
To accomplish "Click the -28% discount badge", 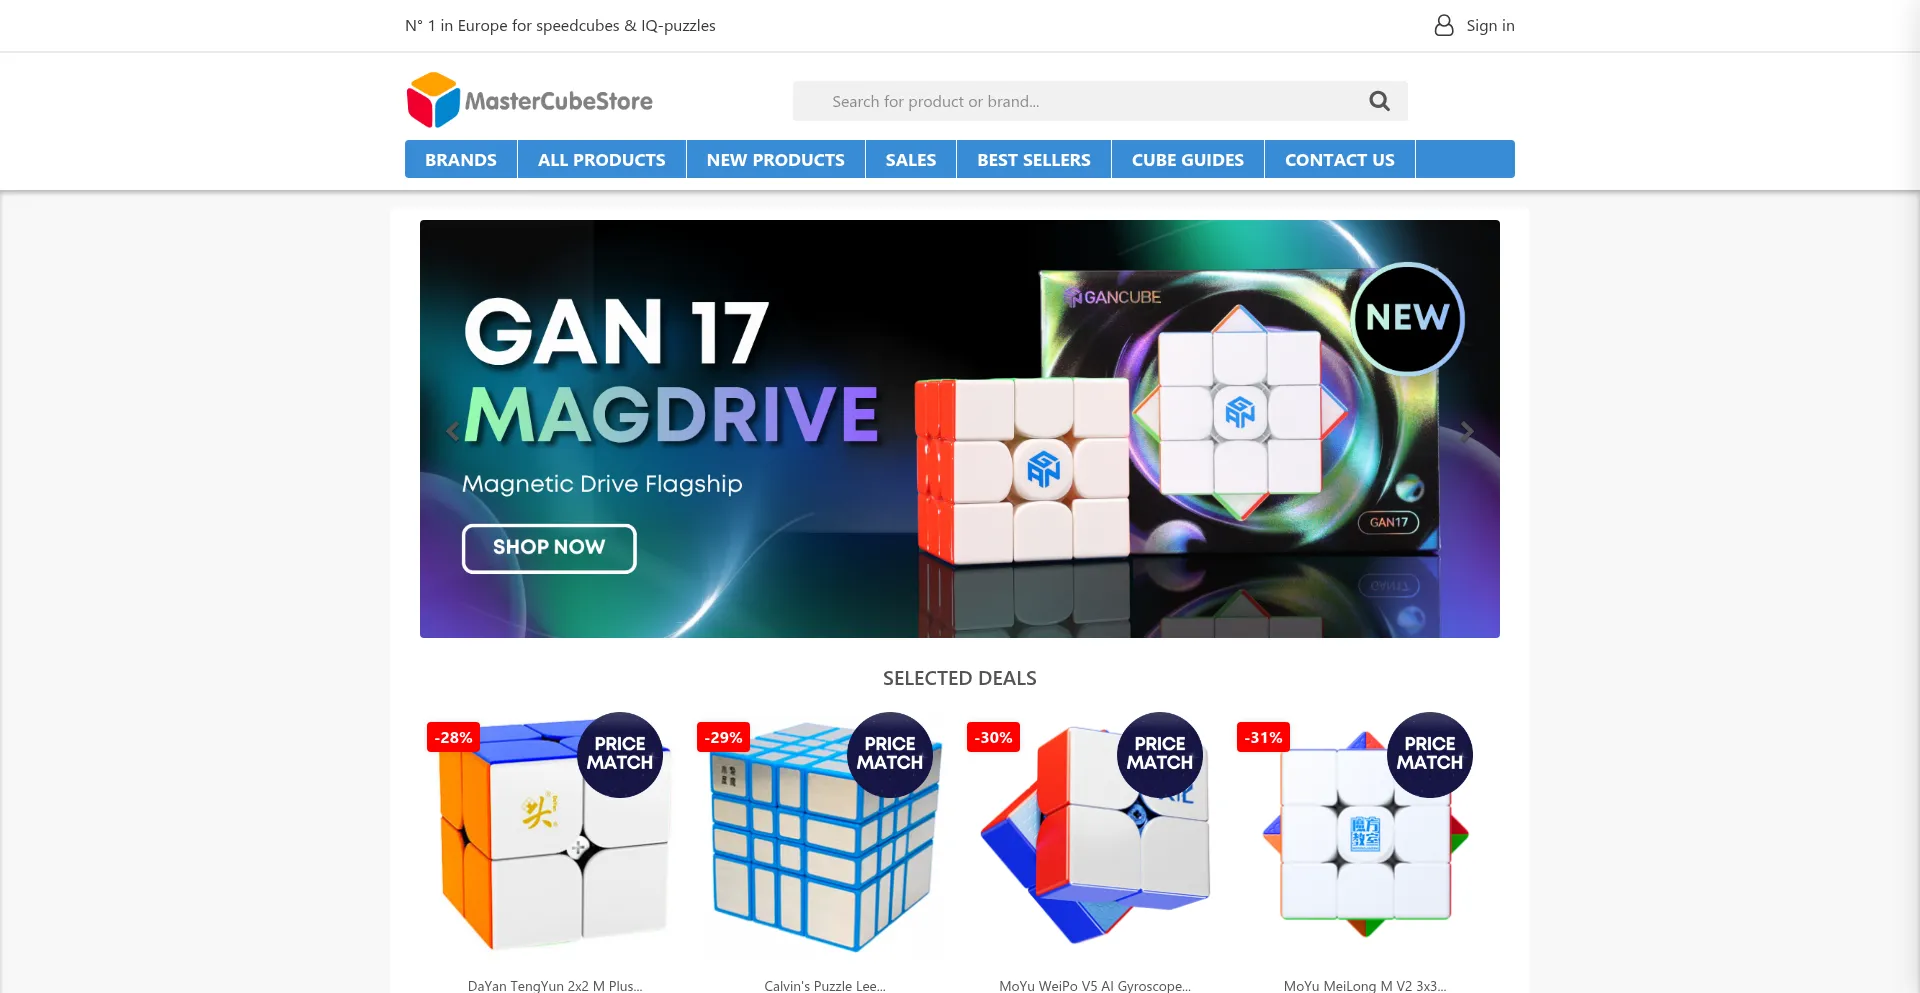I will point(453,737).
